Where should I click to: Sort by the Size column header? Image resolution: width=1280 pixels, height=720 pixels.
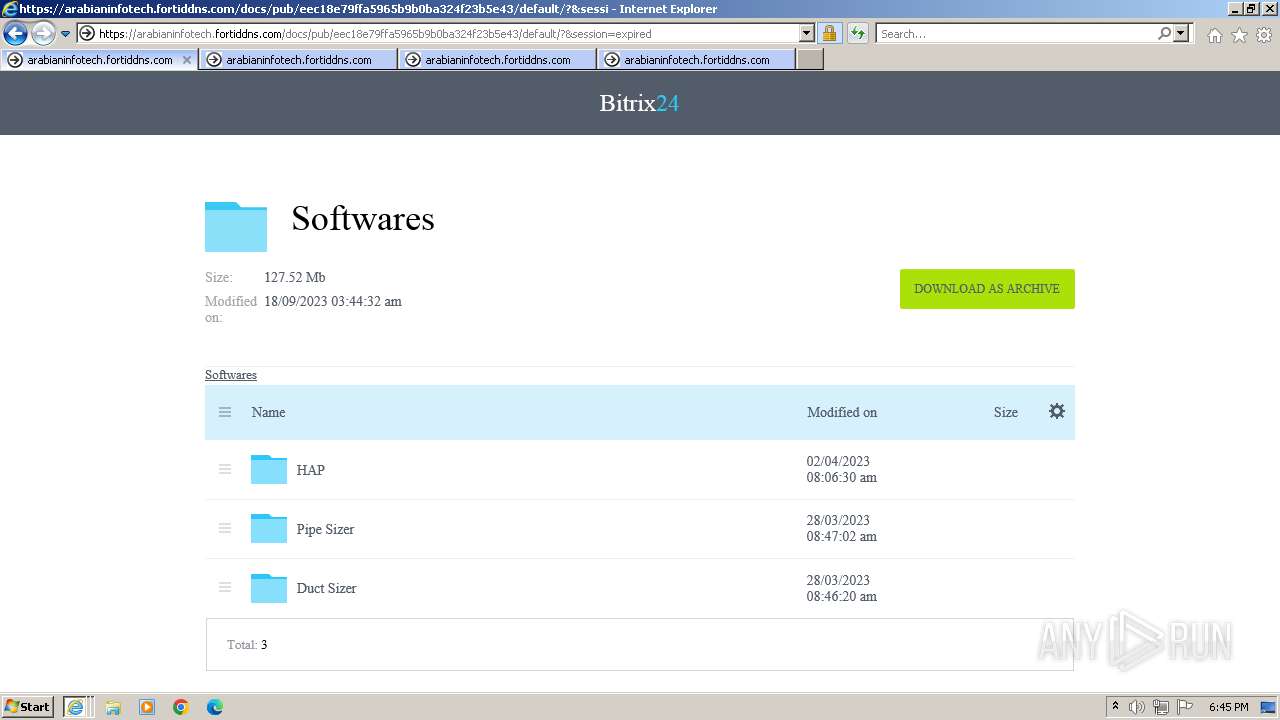coord(1006,412)
